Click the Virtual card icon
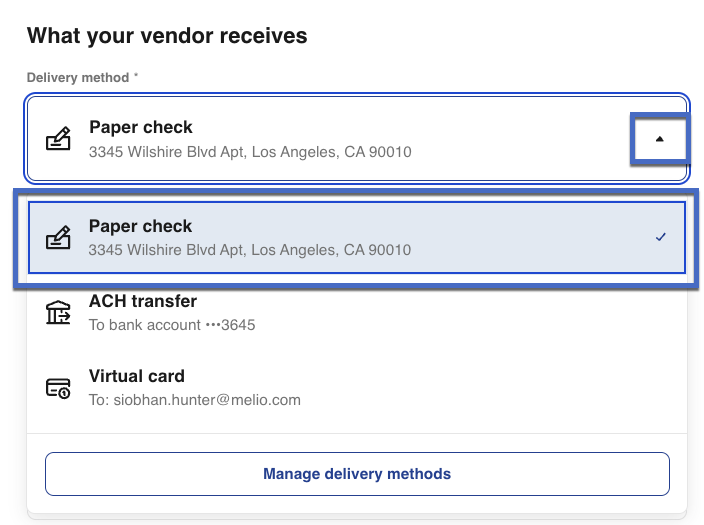The height and width of the screenshot is (525, 704). [x=59, y=388]
